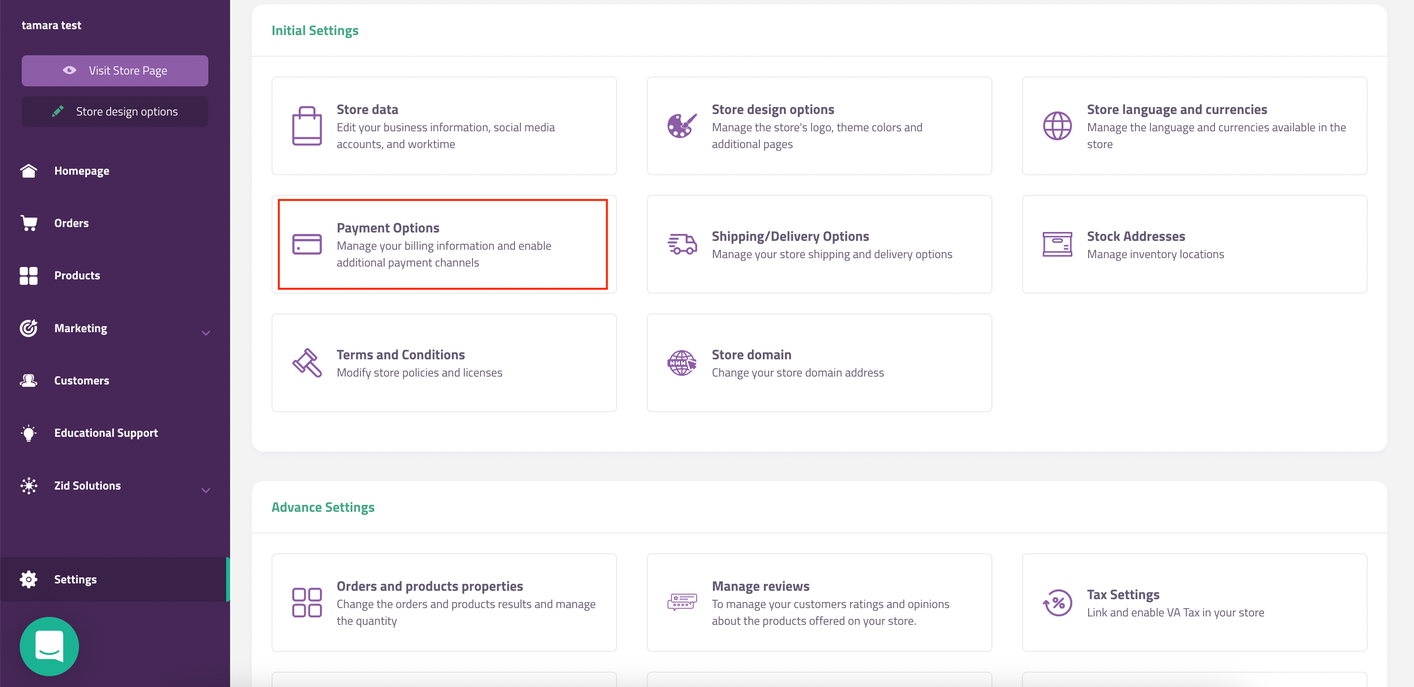Screen dimensions: 1414x687
Task: Open Orders from the sidebar
Action: (71, 223)
